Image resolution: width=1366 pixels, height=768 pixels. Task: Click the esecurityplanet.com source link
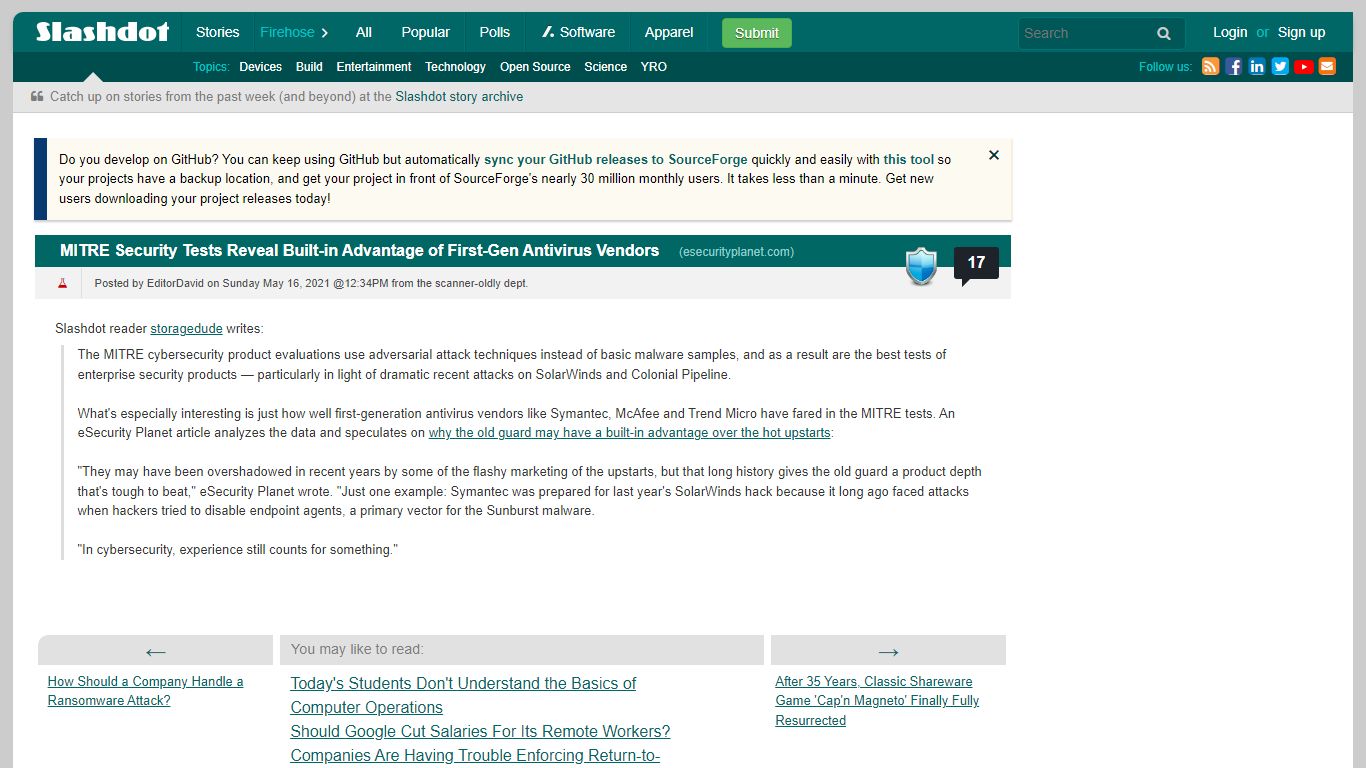[736, 252]
